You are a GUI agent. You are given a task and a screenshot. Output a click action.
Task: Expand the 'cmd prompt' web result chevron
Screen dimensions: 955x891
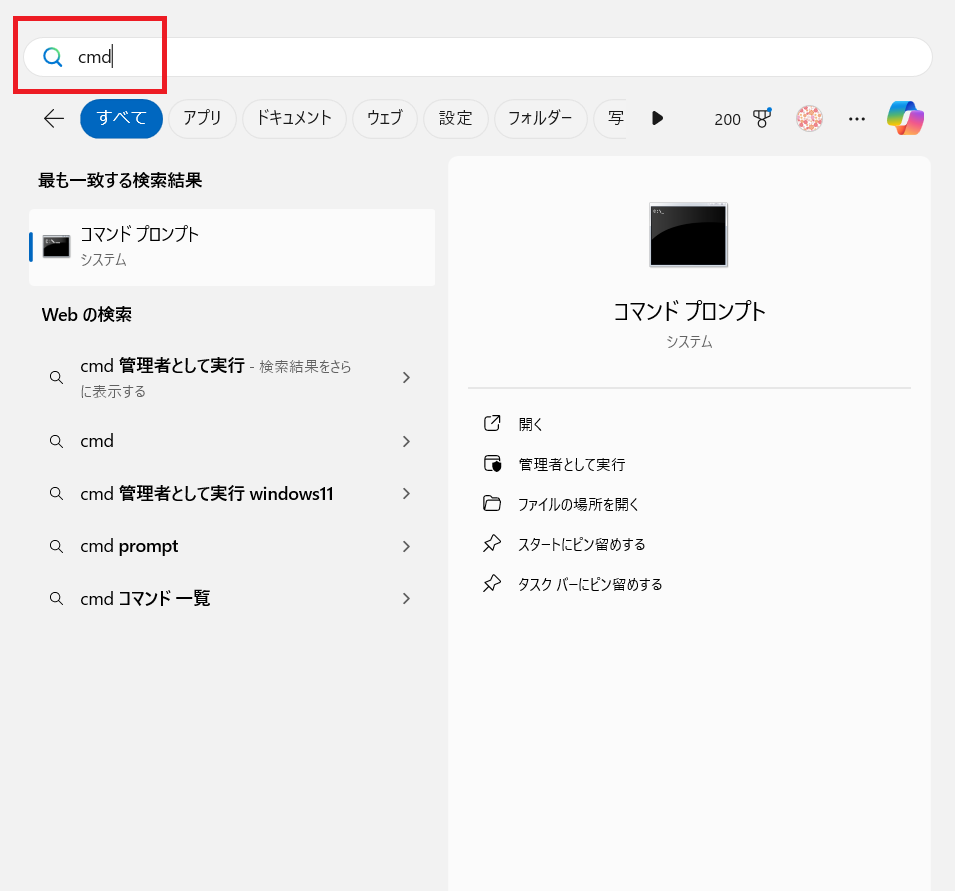coord(406,546)
